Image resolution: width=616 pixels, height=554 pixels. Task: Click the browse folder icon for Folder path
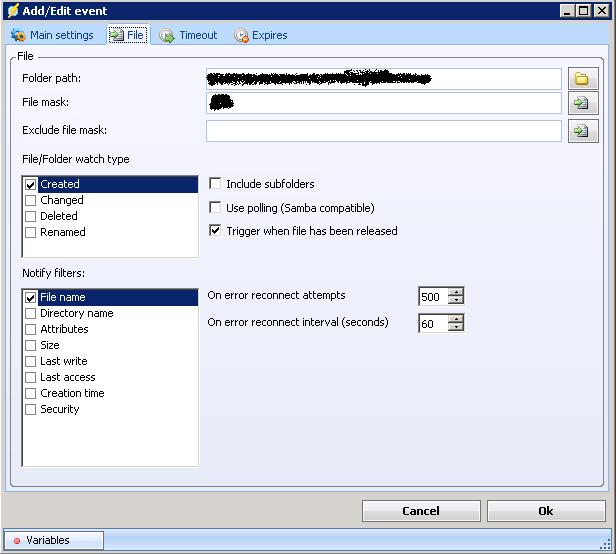(x=582, y=79)
